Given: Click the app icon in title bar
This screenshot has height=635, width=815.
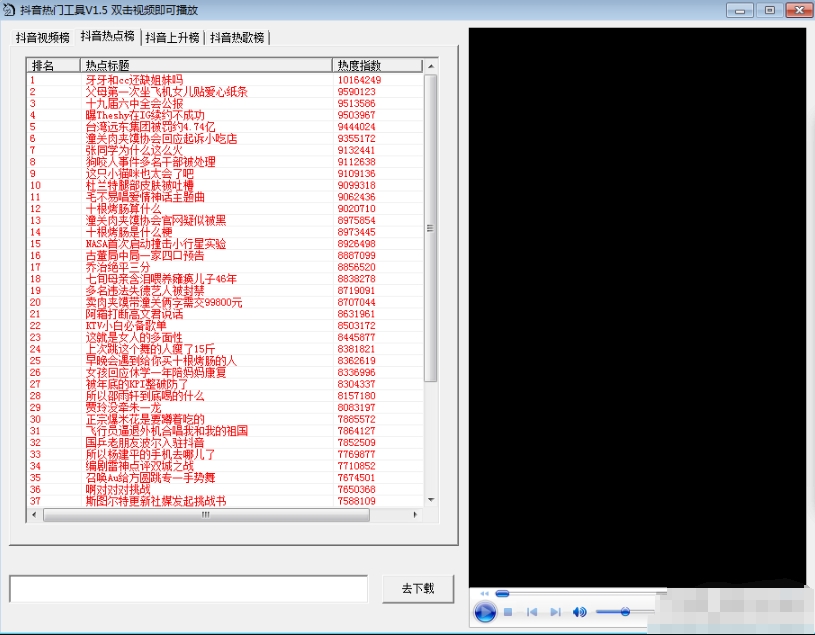Looking at the screenshot, I should [x=9, y=10].
